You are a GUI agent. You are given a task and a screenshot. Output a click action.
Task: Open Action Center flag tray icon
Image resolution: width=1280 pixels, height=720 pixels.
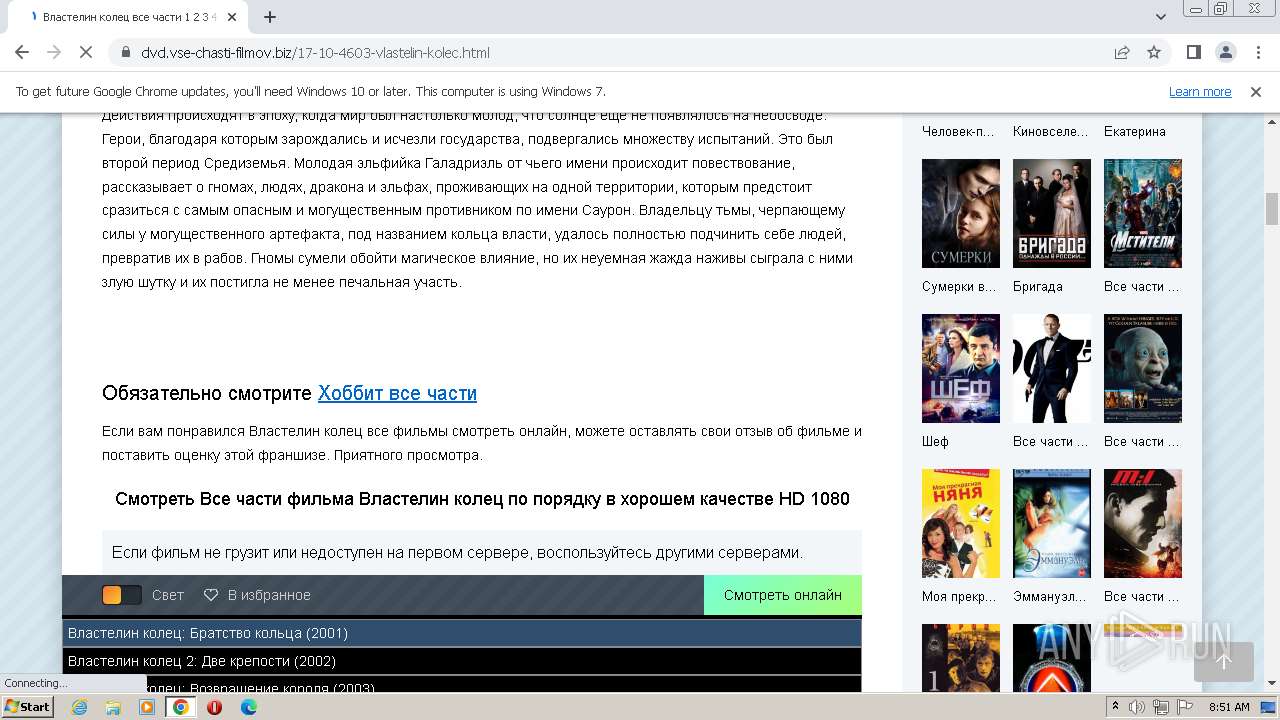point(1185,707)
